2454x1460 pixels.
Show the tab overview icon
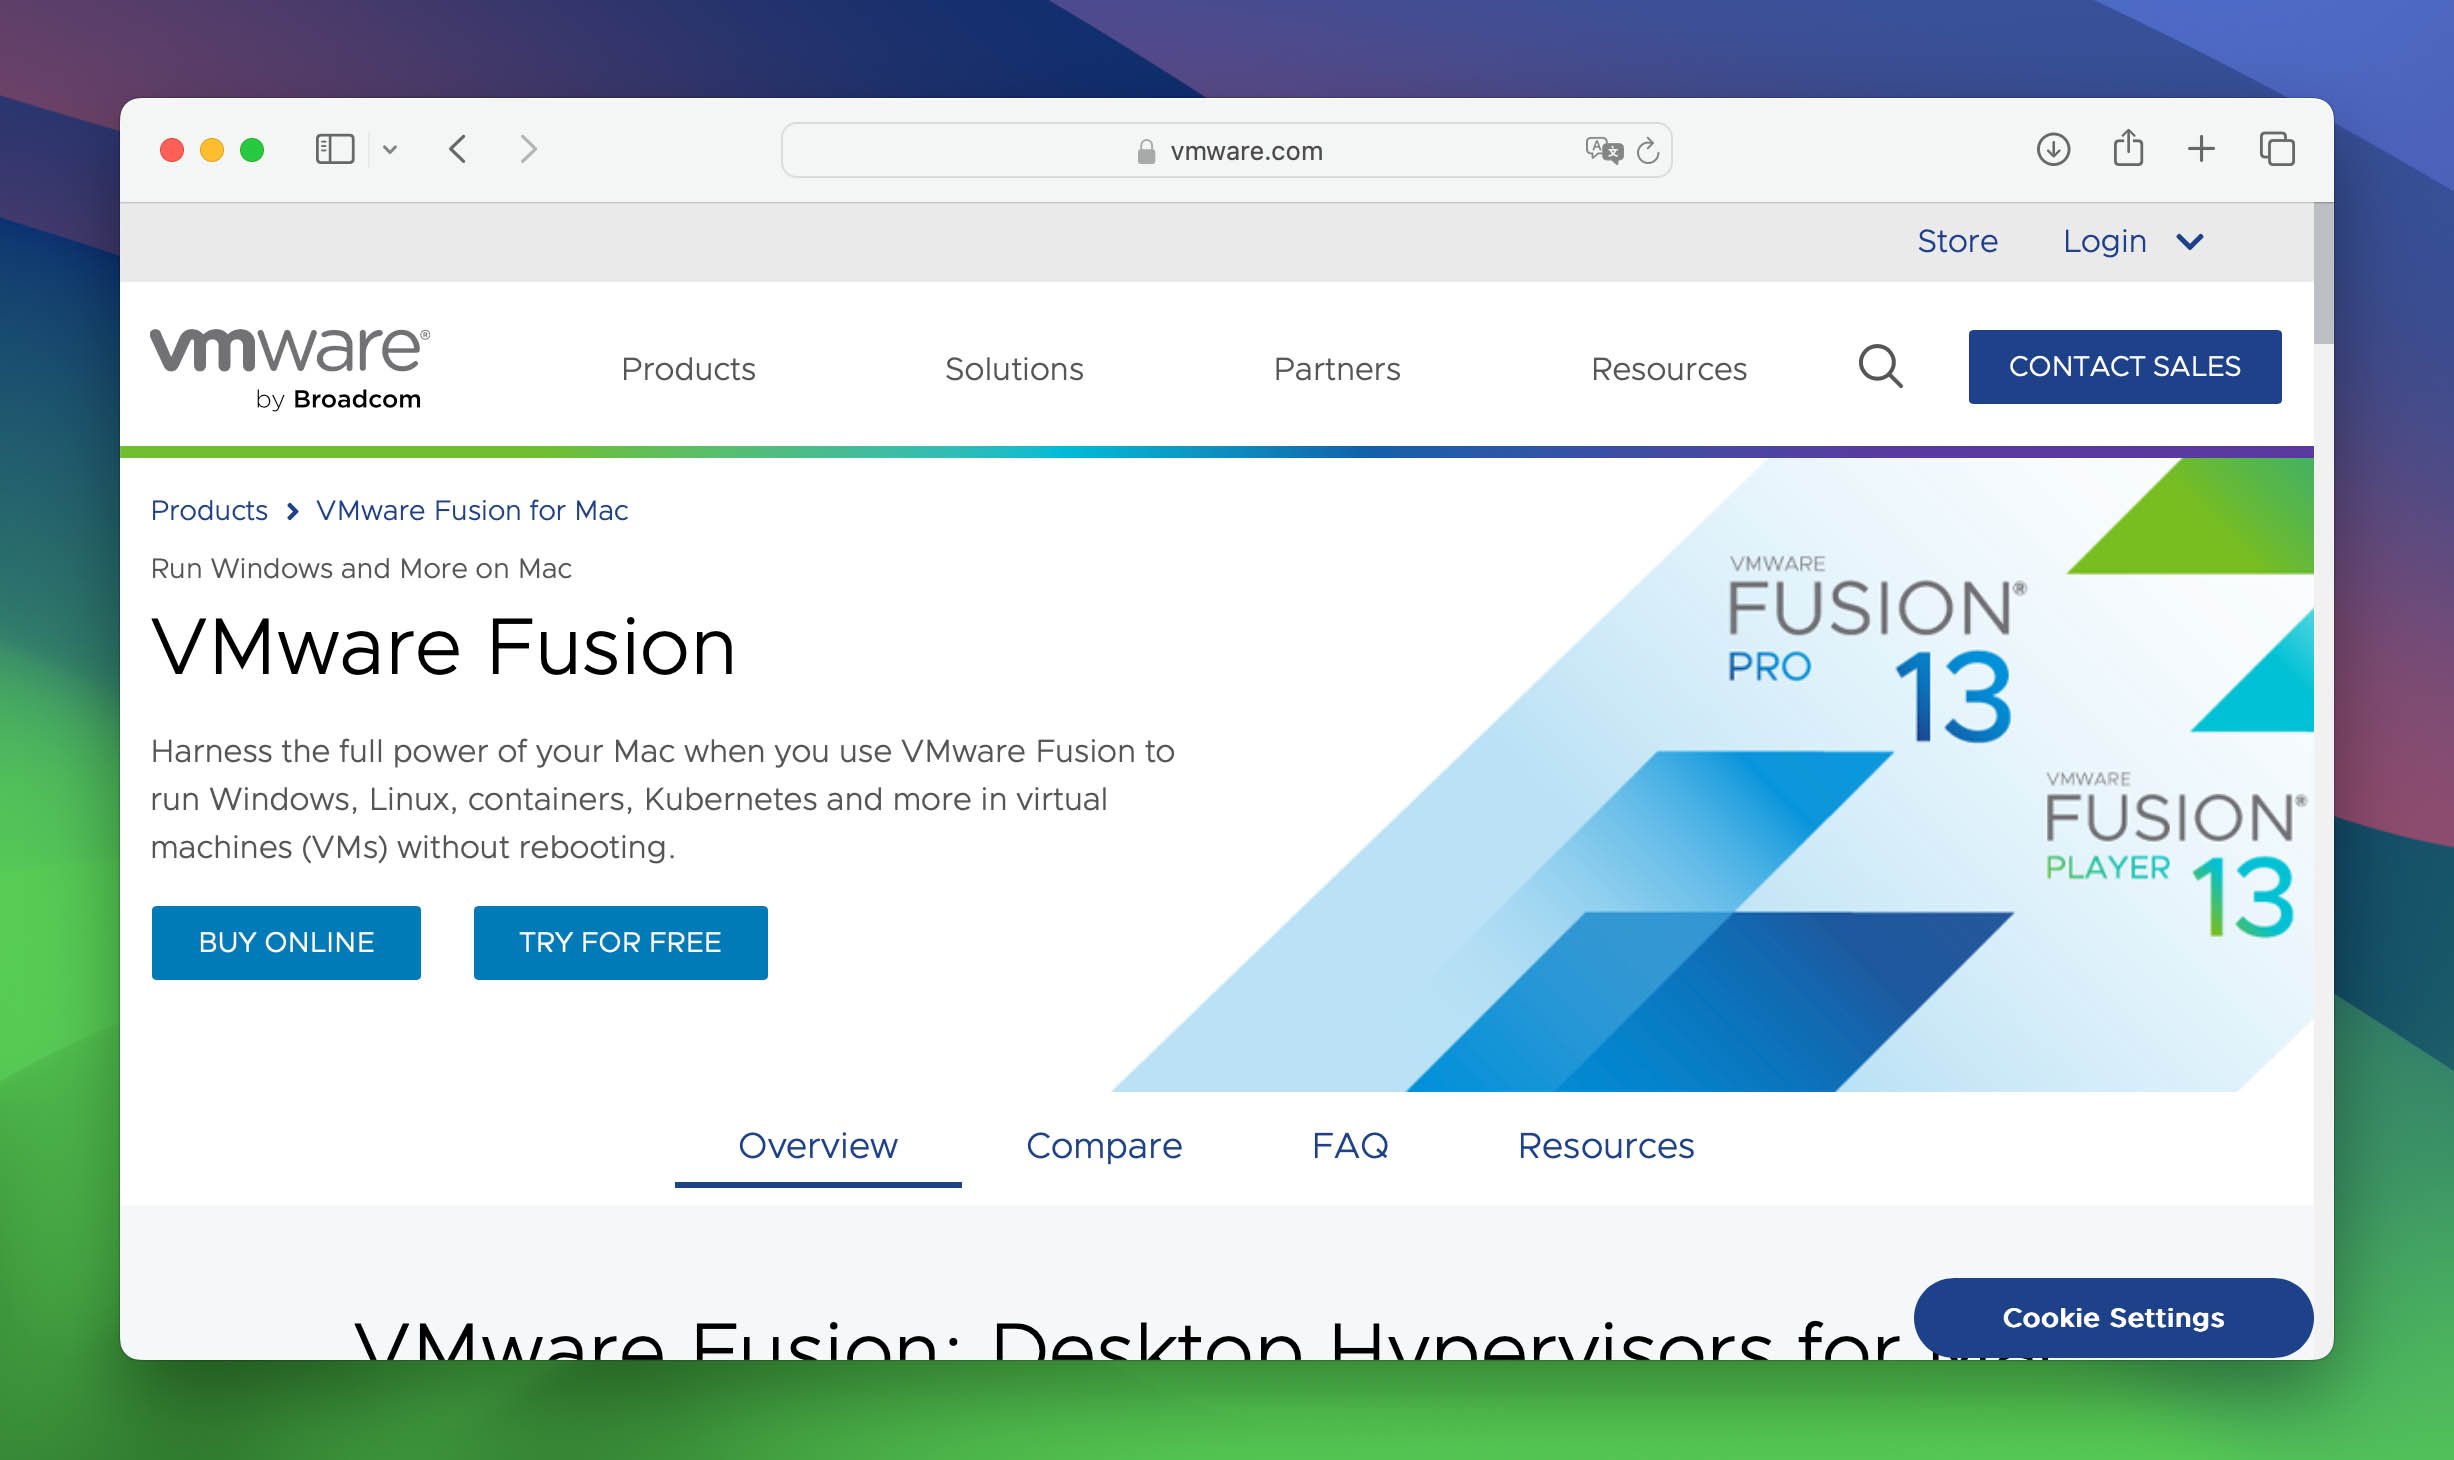2277,150
